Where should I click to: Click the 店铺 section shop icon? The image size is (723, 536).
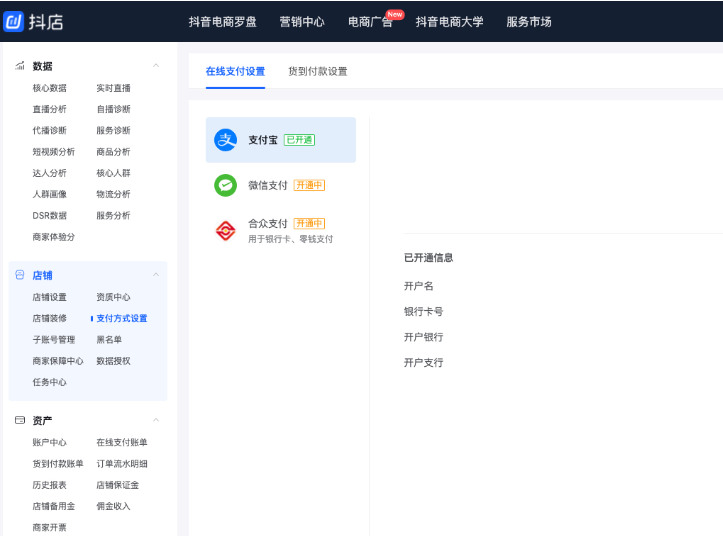(x=20, y=275)
